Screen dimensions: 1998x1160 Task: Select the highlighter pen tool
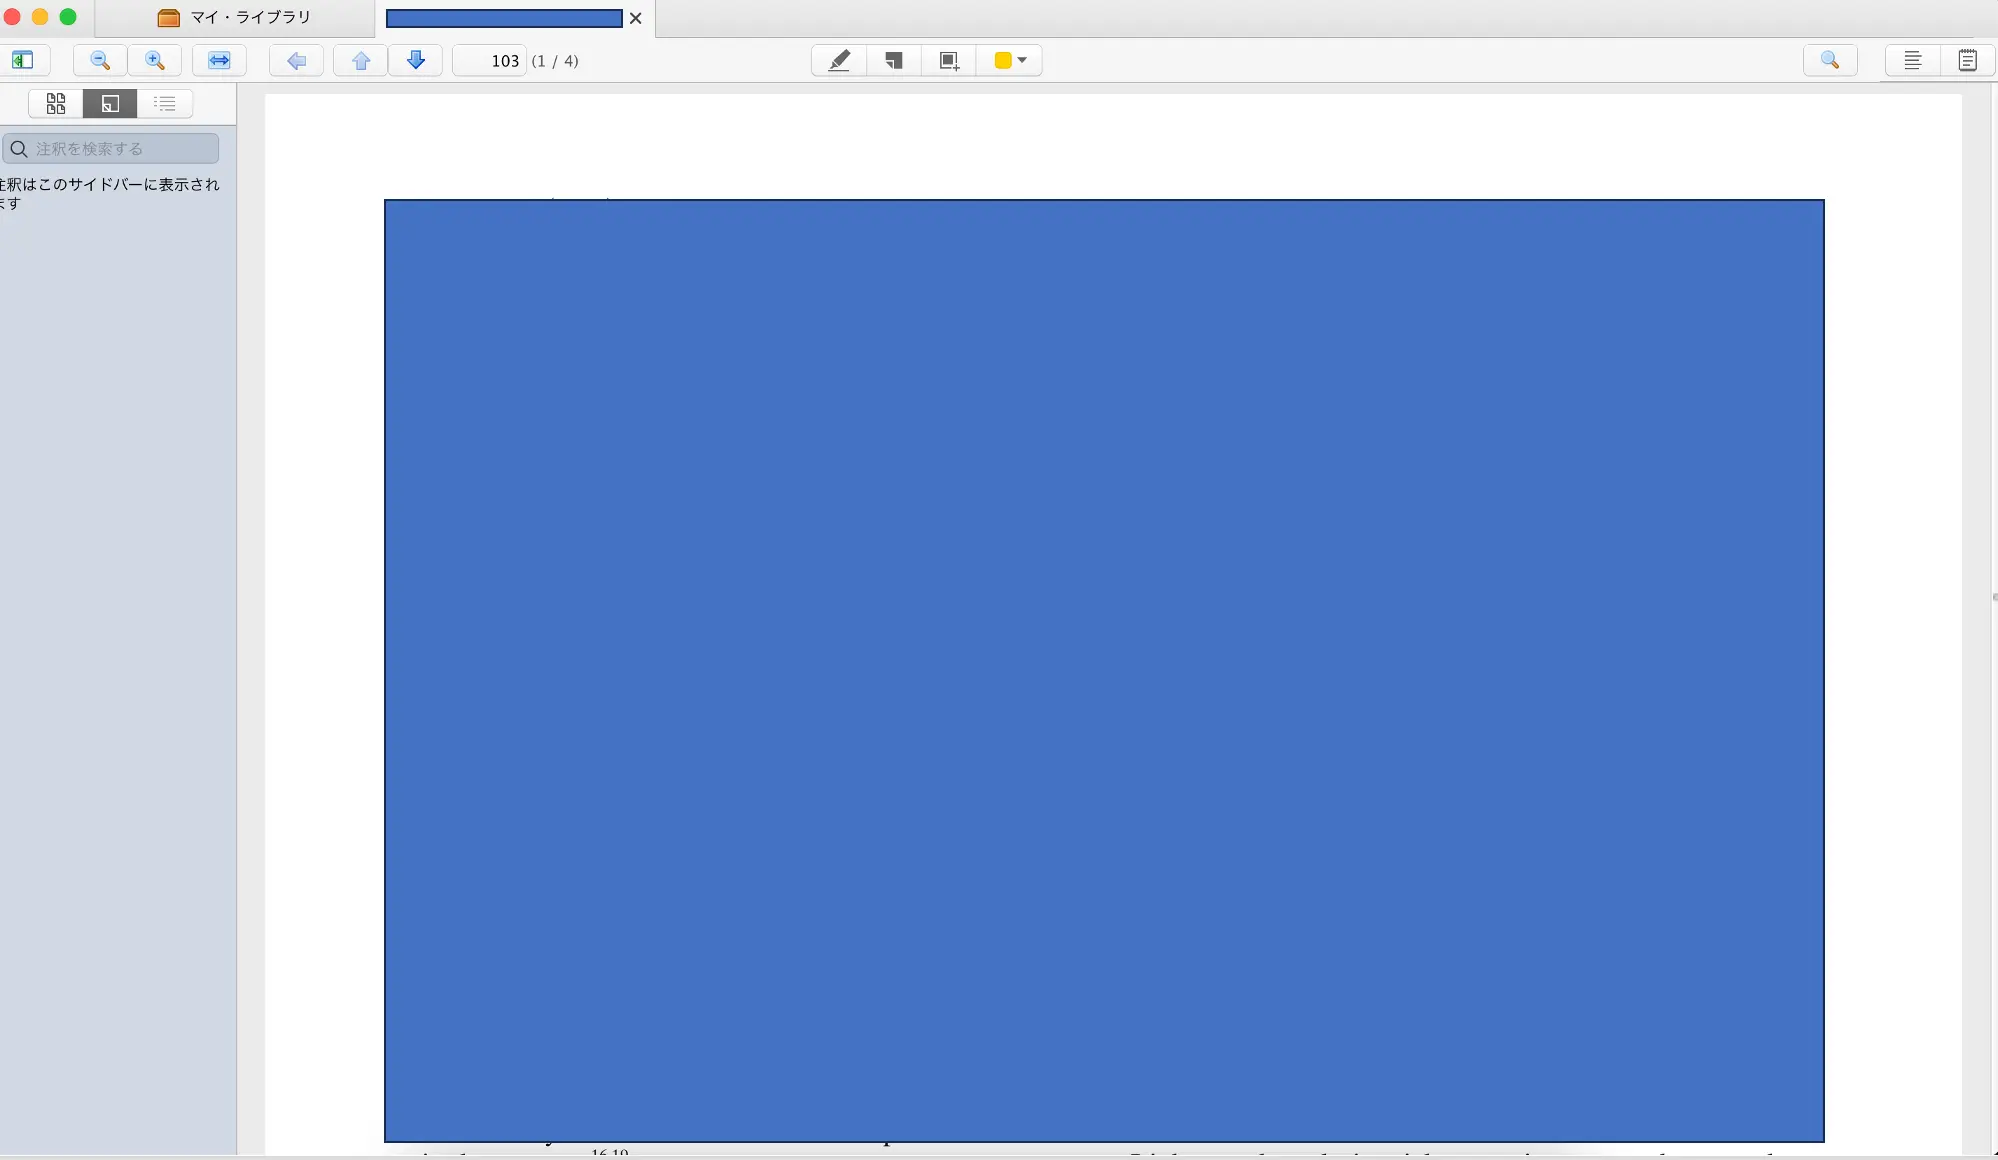(x=839, y=61)
